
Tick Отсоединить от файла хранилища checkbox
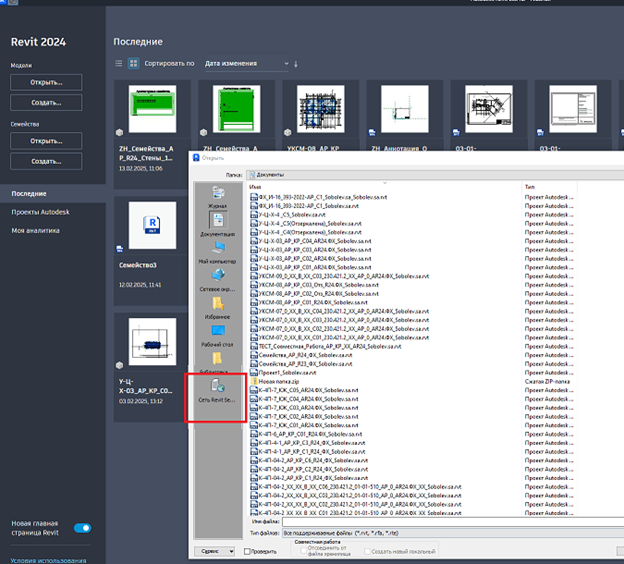tap(304, 550)
